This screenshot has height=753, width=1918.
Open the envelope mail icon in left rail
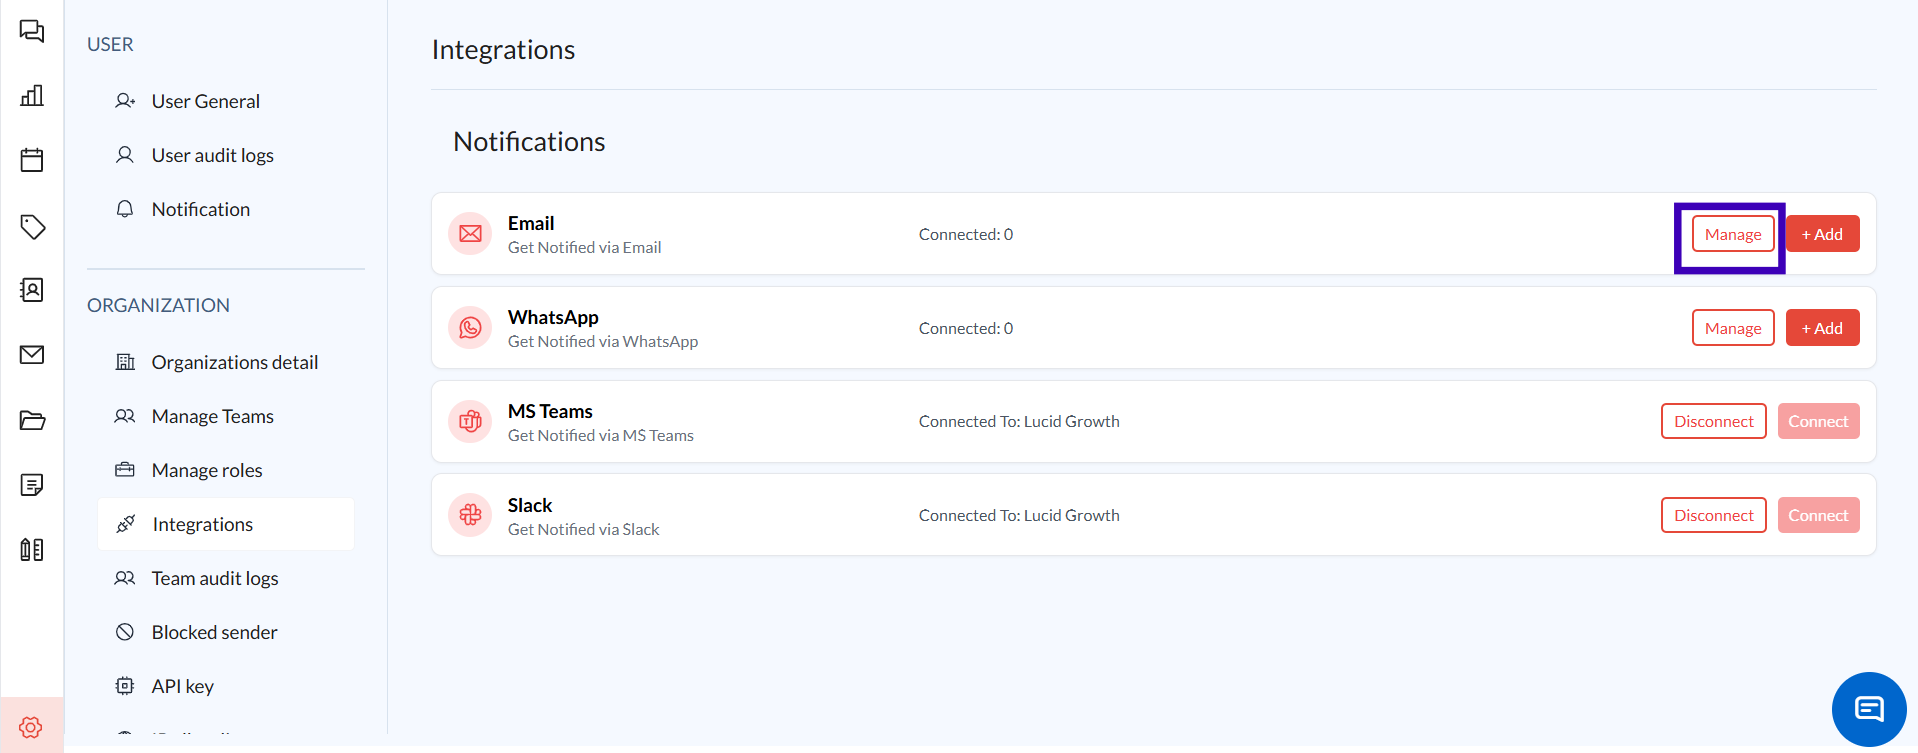pos(32,355)
